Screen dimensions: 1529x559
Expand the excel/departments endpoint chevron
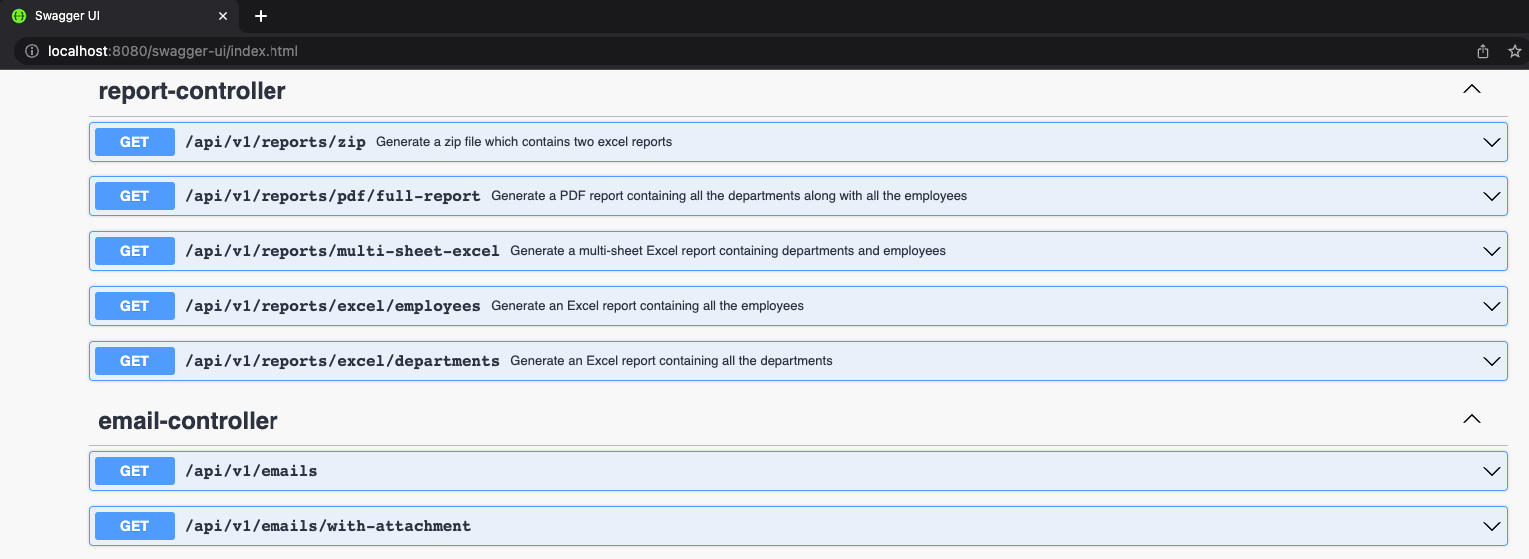tap(1492, 361)
